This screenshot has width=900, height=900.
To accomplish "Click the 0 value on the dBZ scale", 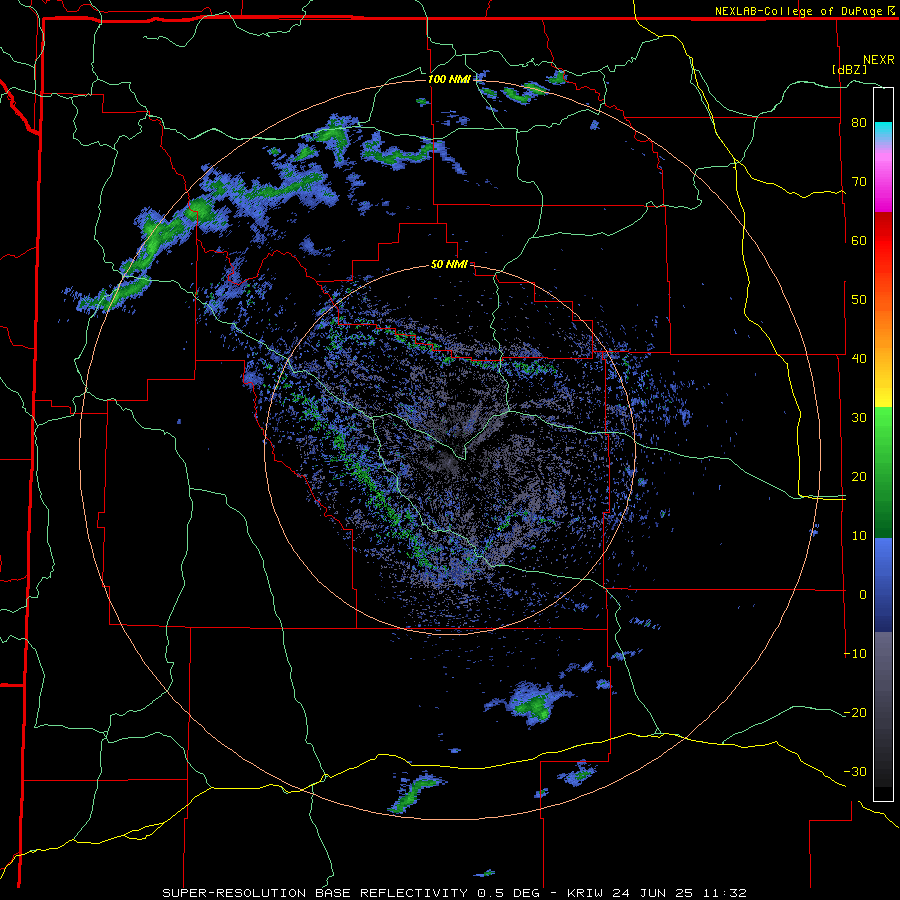I will click(x=863, y=595).
